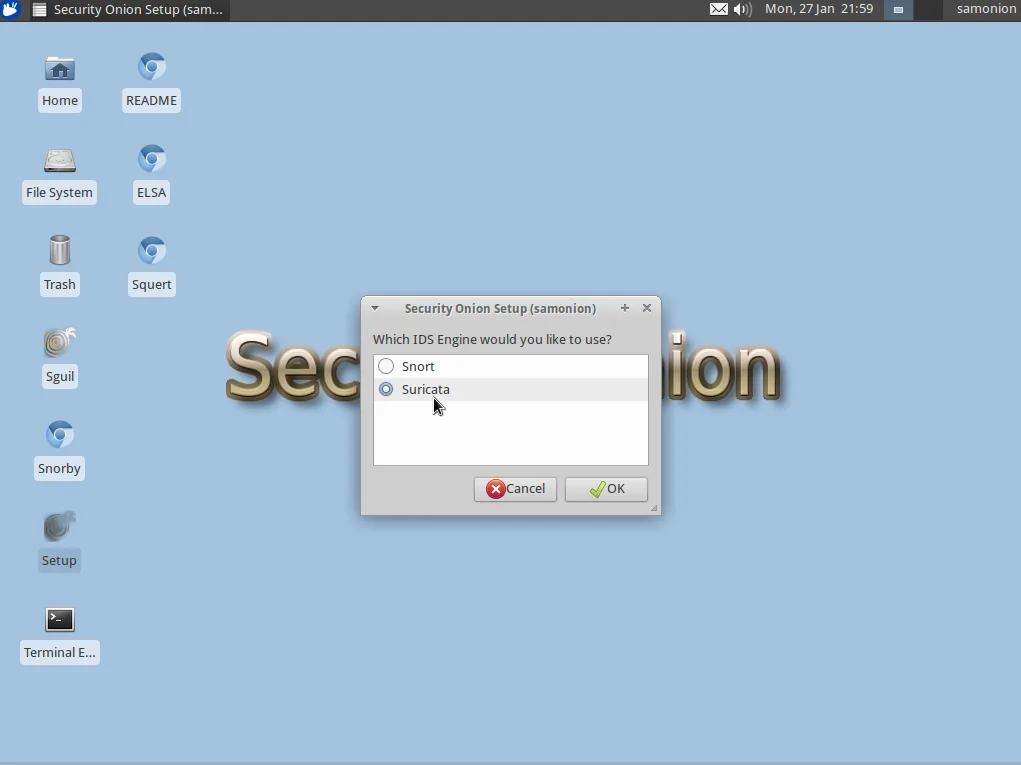This screenshot has width=1021, height=765.
Task: Click the Security Onion Setup taskbar entry
Action: (x=128, y=10)
